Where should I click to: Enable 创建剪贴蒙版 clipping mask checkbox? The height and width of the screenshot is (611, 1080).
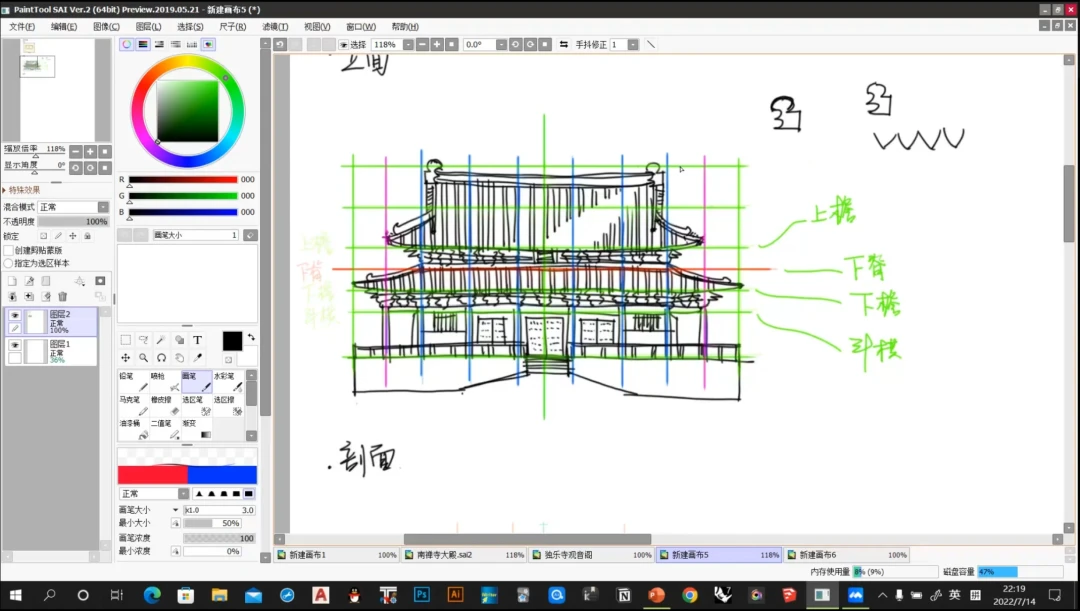9,251
